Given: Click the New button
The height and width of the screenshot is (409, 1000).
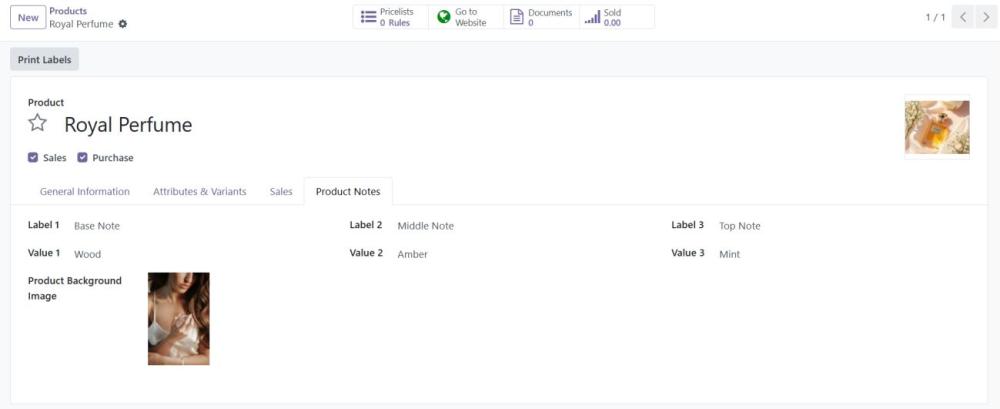Looking at the screenshot, I should (x=28, y=17).
